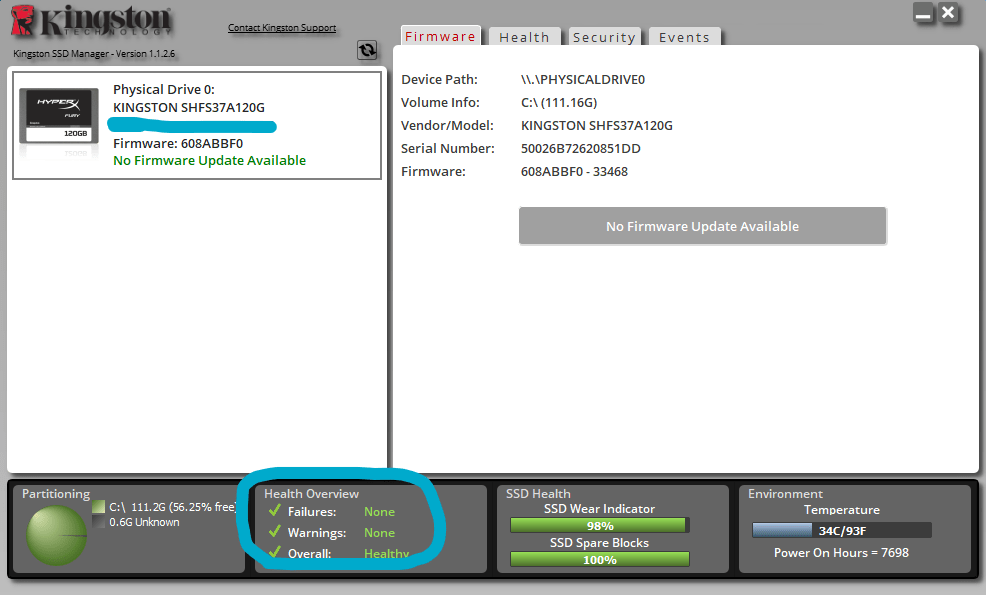Click the Kingston Technology logo
The height and width of the screenshot is (595, 986).
[x=92, y=21]
